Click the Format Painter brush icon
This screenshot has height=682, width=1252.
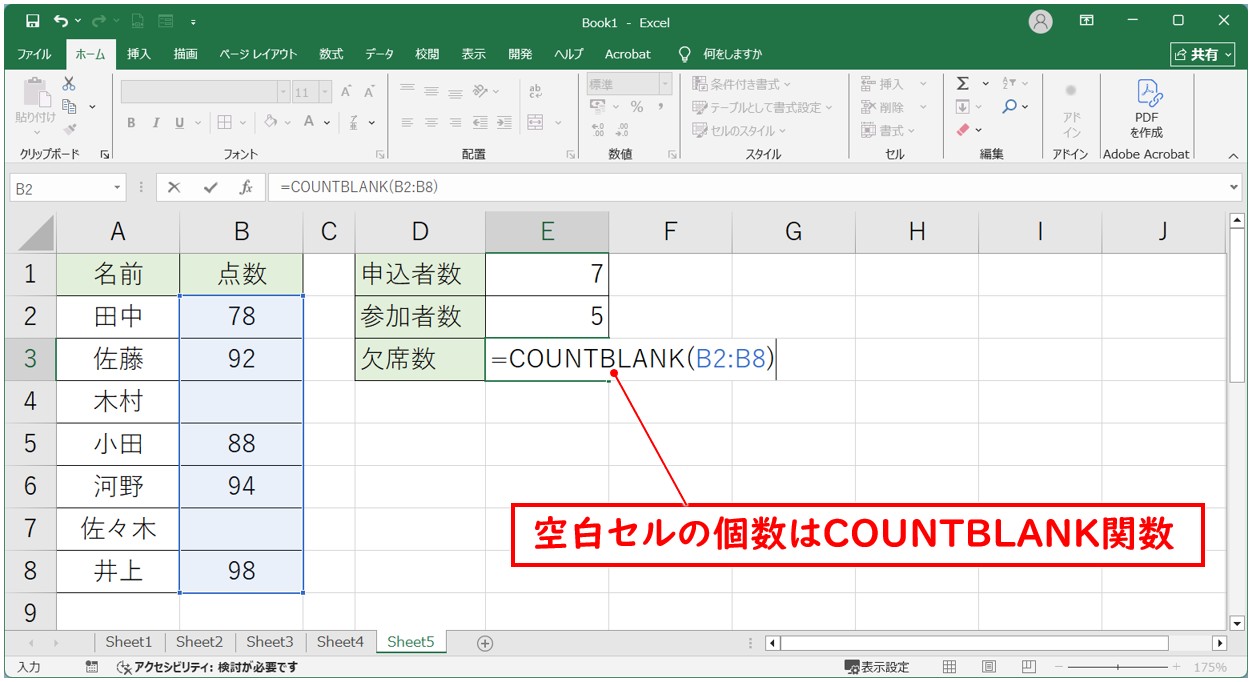[69, 129]
